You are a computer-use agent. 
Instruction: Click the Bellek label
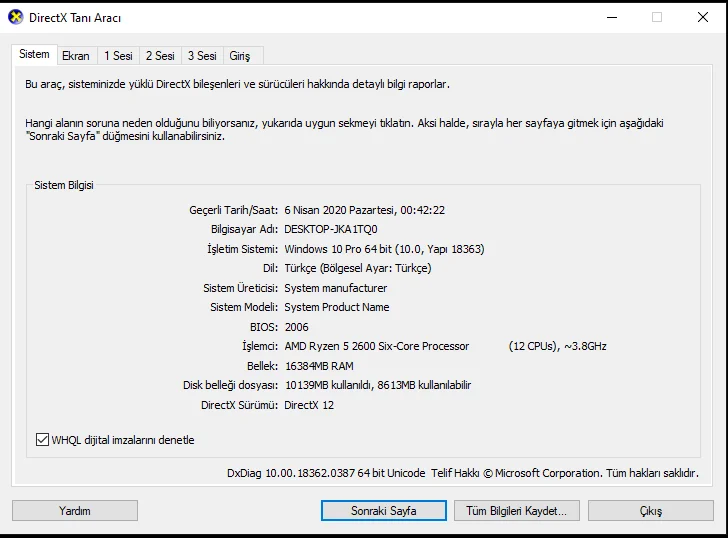(x=262, y=366)
